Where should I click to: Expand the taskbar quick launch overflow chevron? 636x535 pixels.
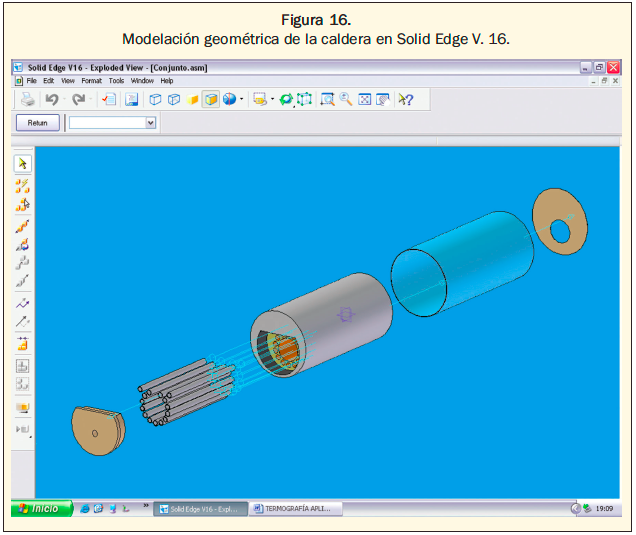[147, 505]
